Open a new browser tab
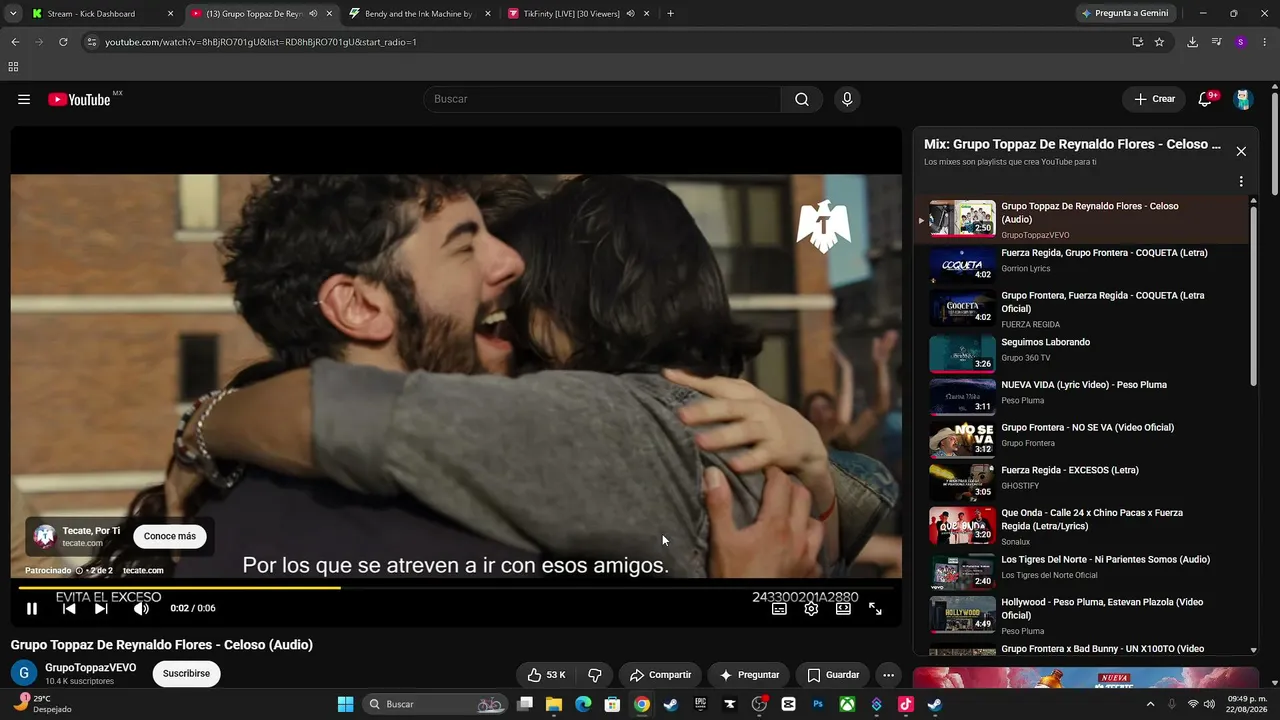This screenshot has height=720, width=1280. (670, 14)
